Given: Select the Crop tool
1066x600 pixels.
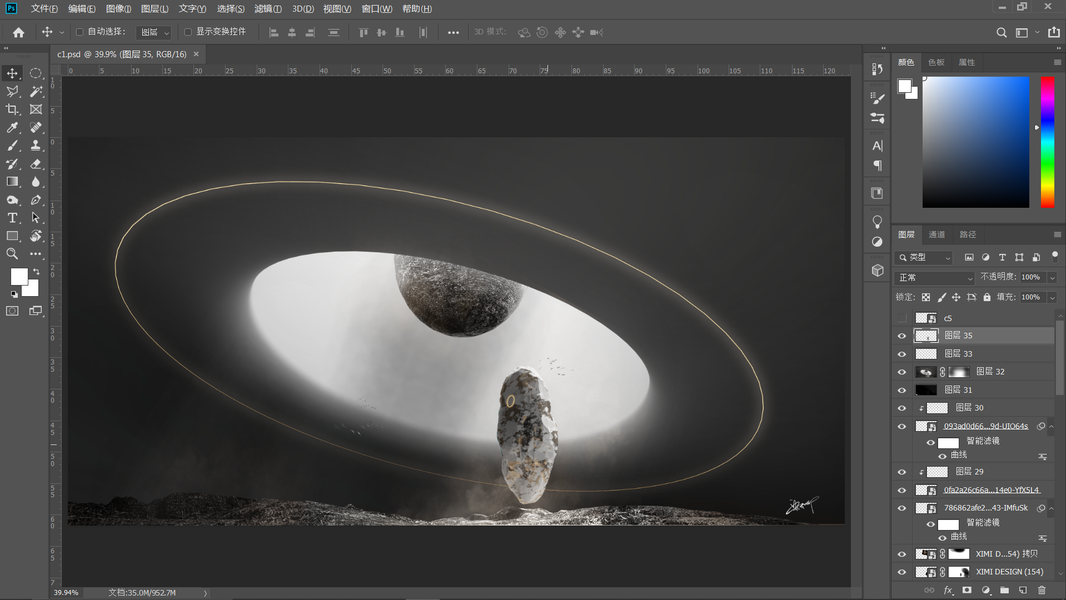Looking at the screenshot, I should [12, 109].
